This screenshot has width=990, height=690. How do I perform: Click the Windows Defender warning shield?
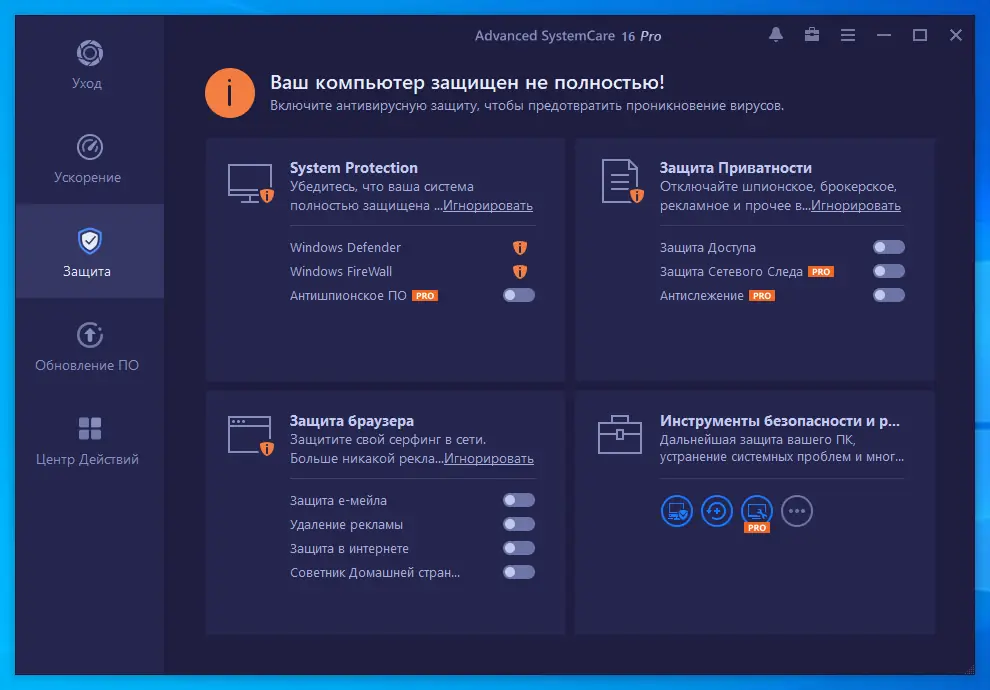coord(520,247)
